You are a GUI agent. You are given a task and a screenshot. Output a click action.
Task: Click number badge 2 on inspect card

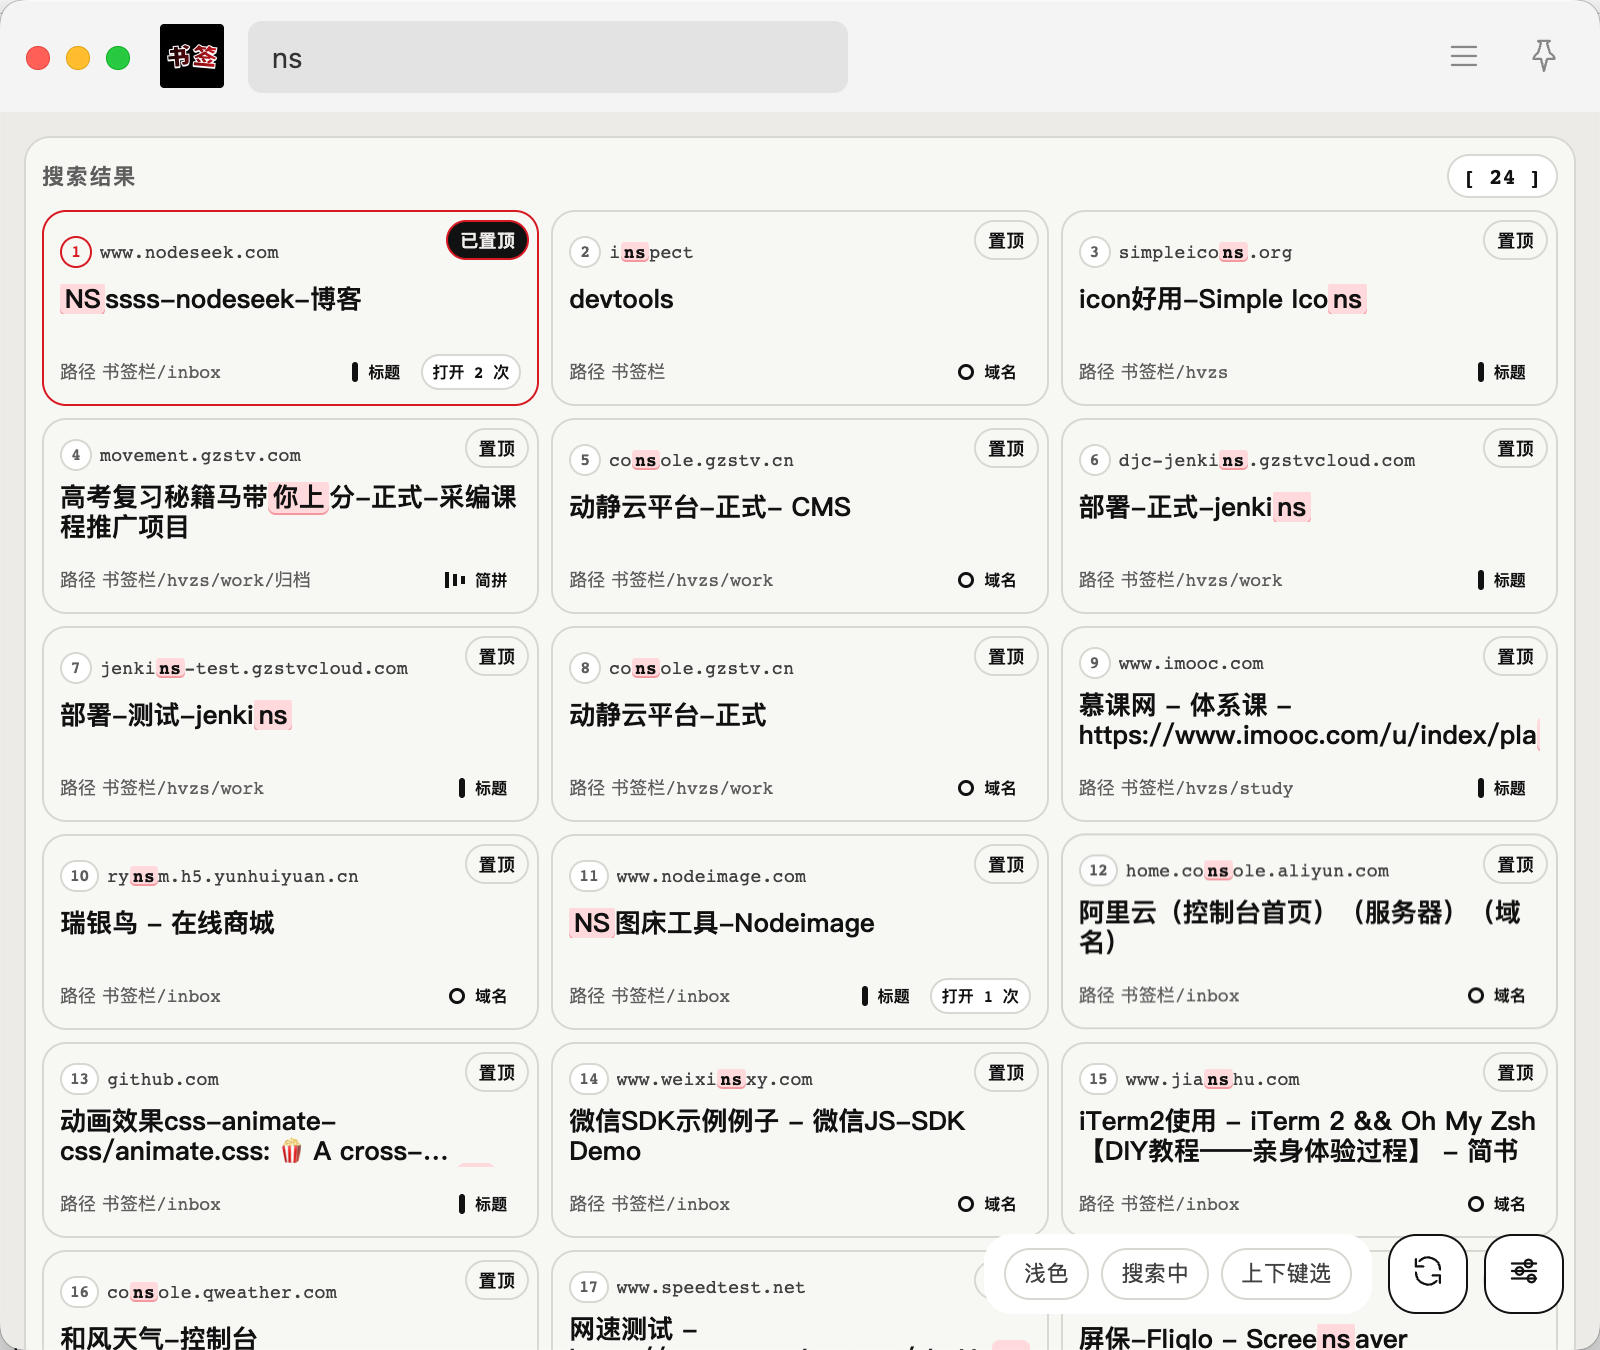(585, 252)
